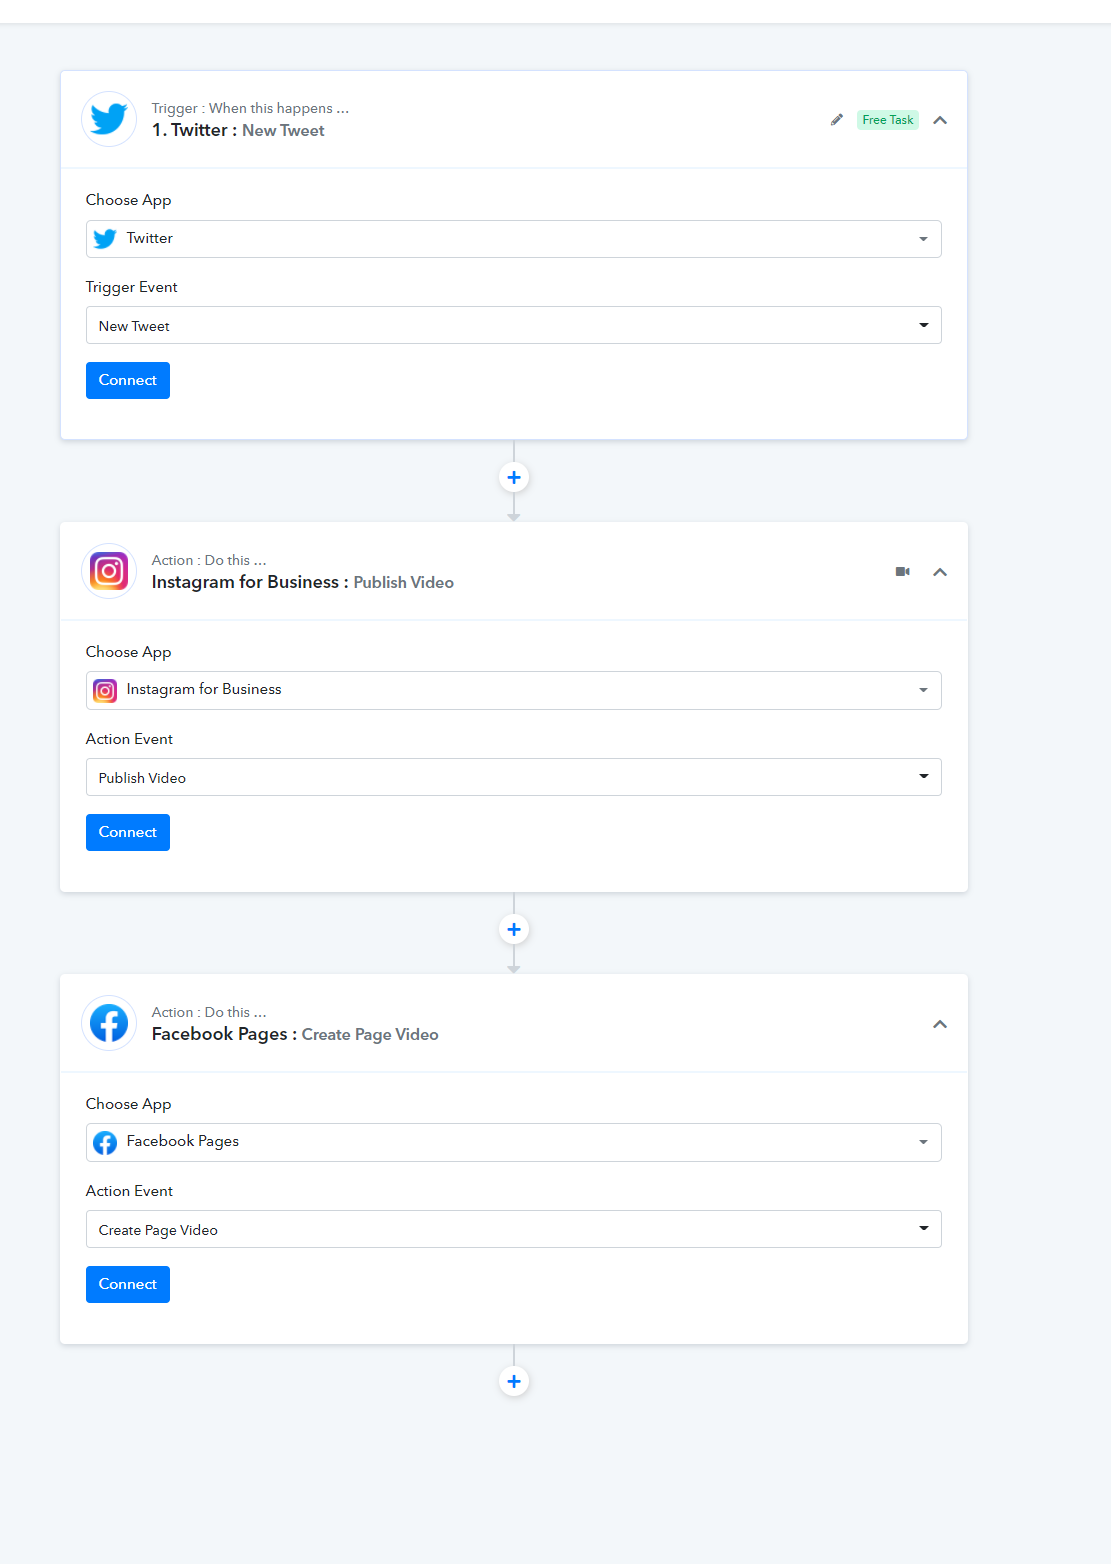
Task: Open the New Tweet trigger event dropdown
Action: click(x=514, y=325)
